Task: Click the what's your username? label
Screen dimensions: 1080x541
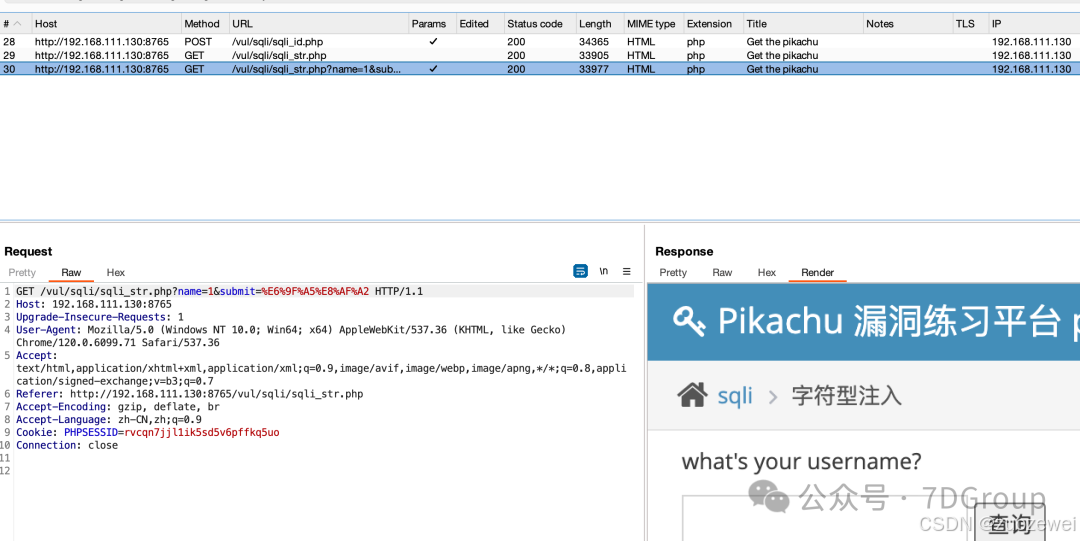Action: click(x=801, y=462)
